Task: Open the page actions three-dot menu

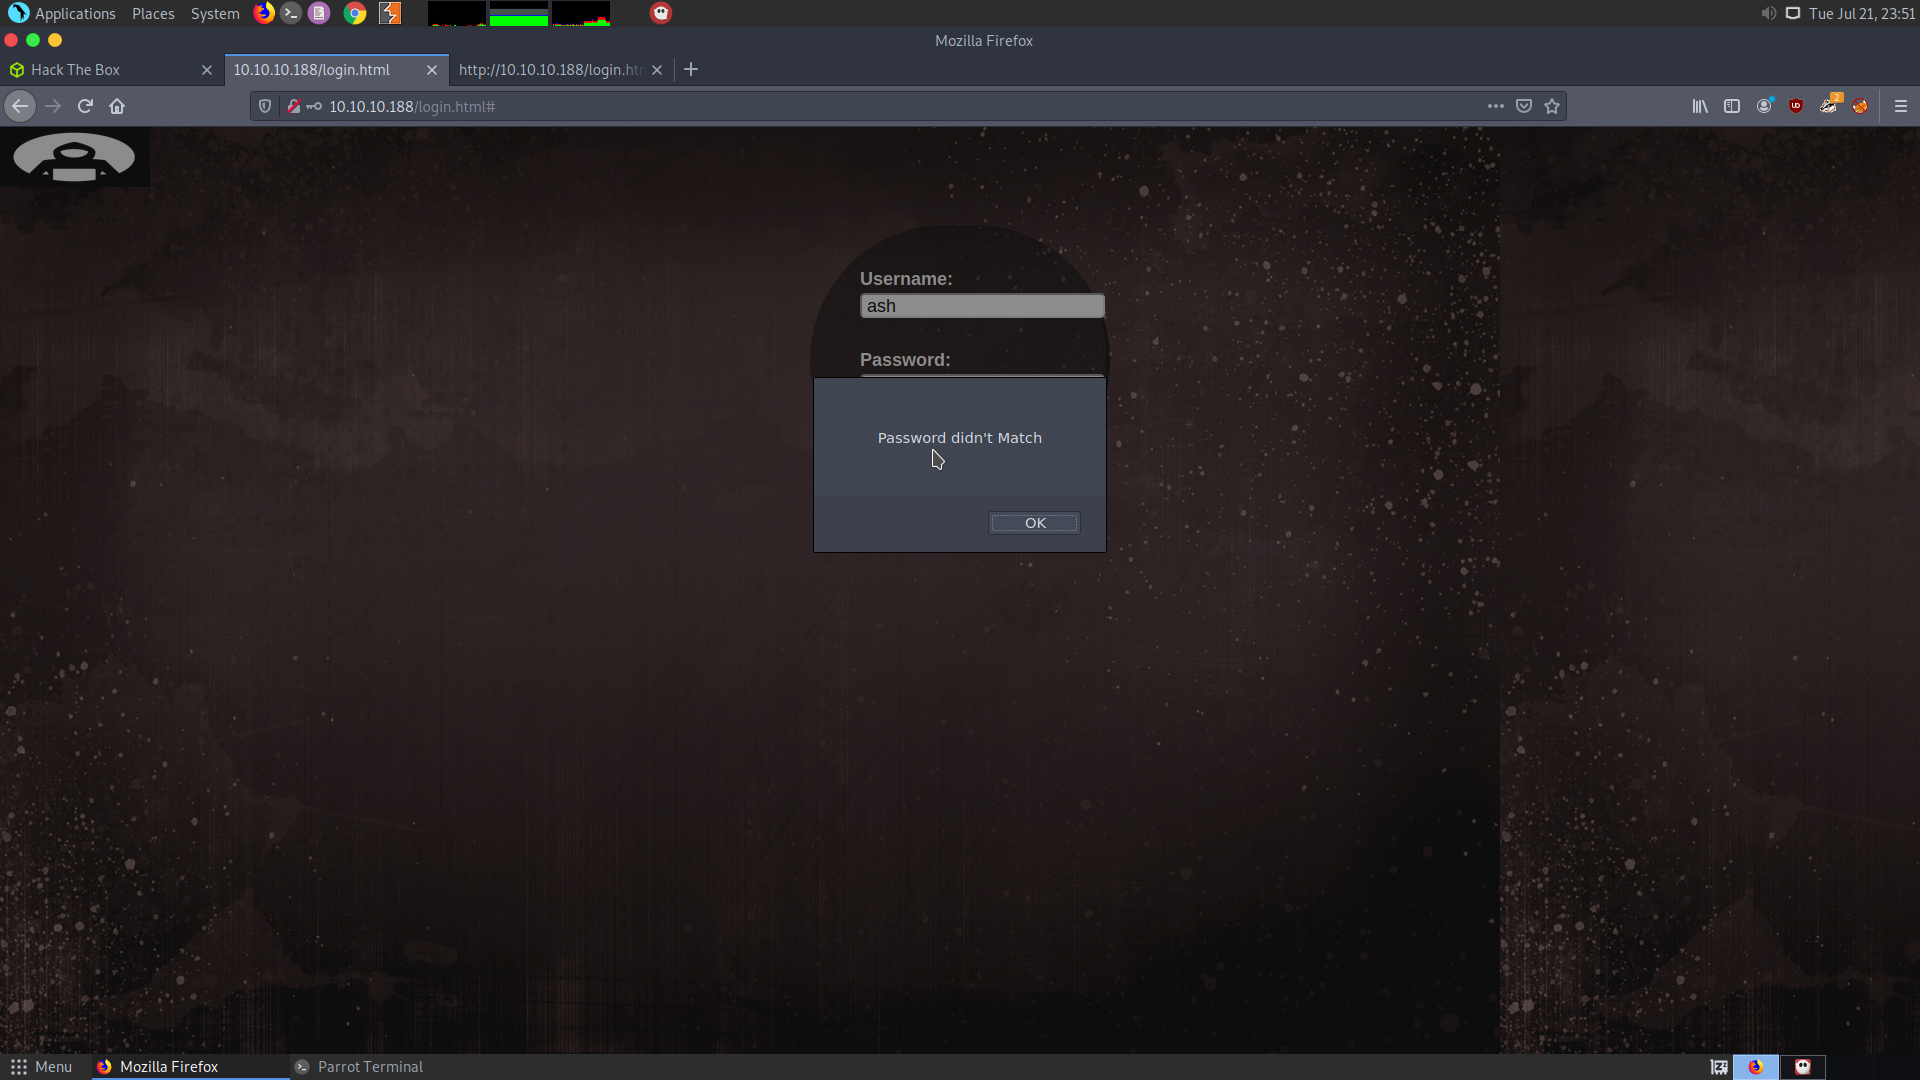Action: (x=1495, y=106)
